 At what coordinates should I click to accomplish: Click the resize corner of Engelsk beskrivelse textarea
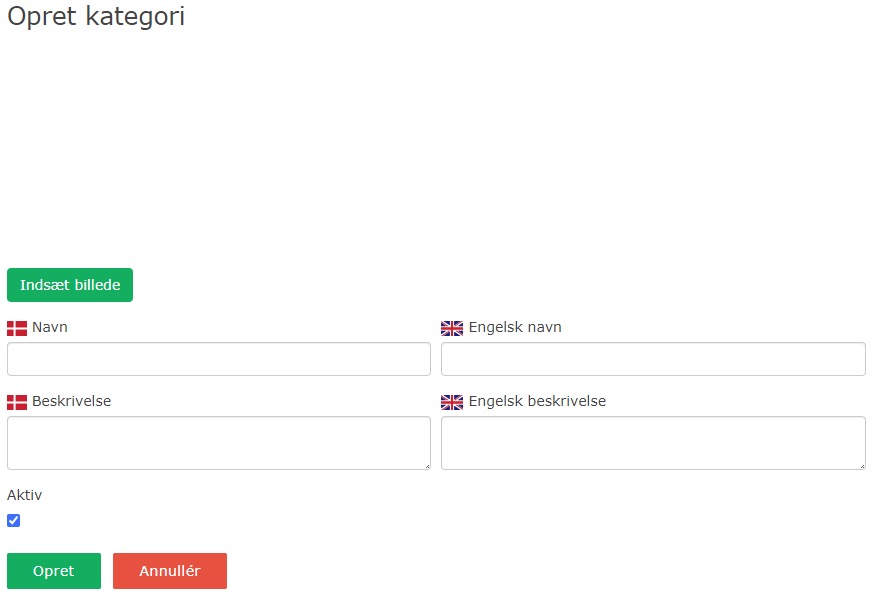coord(861,466)
